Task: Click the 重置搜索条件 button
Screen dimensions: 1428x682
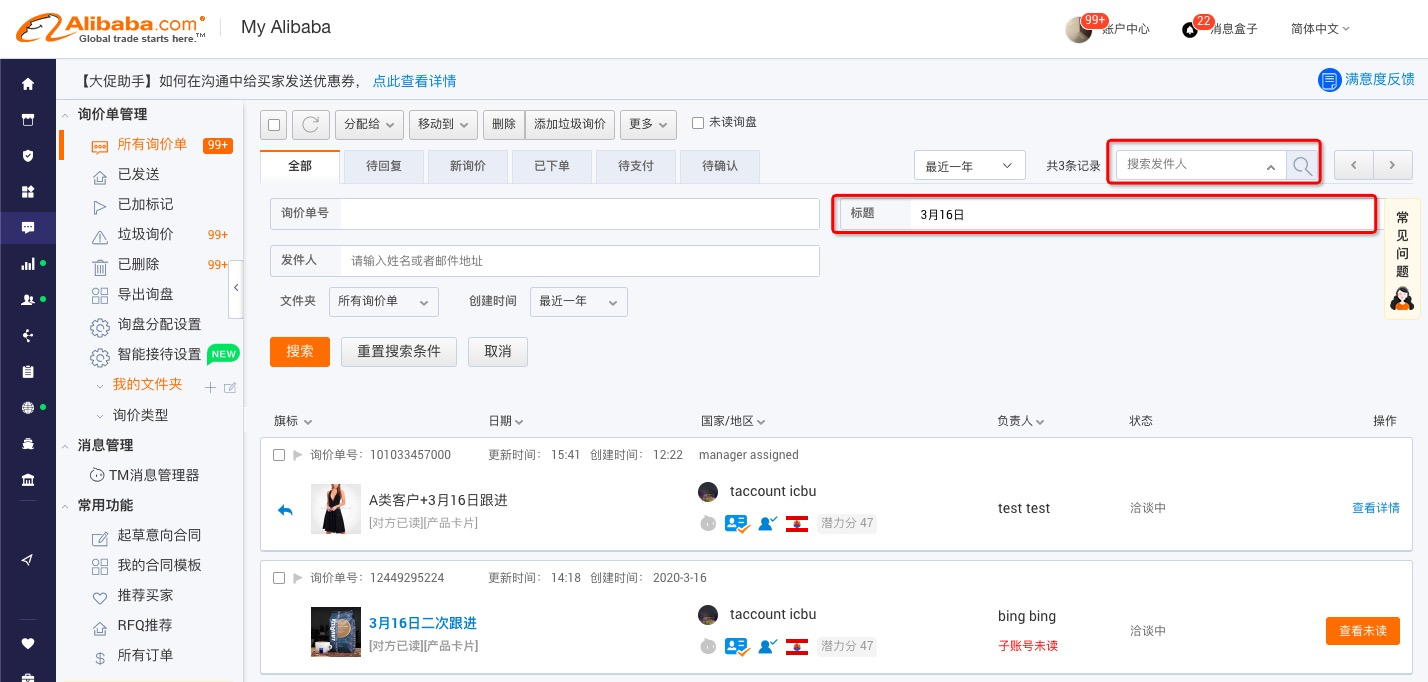Action: click(x=399, y=352)
